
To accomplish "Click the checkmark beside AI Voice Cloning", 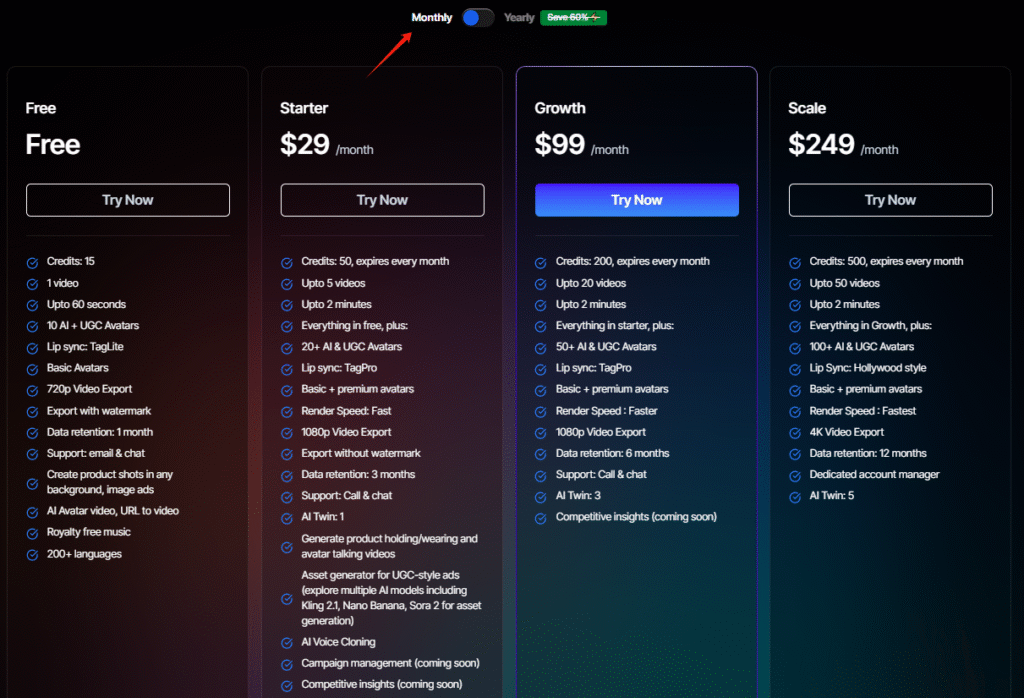I will [285, 642].
